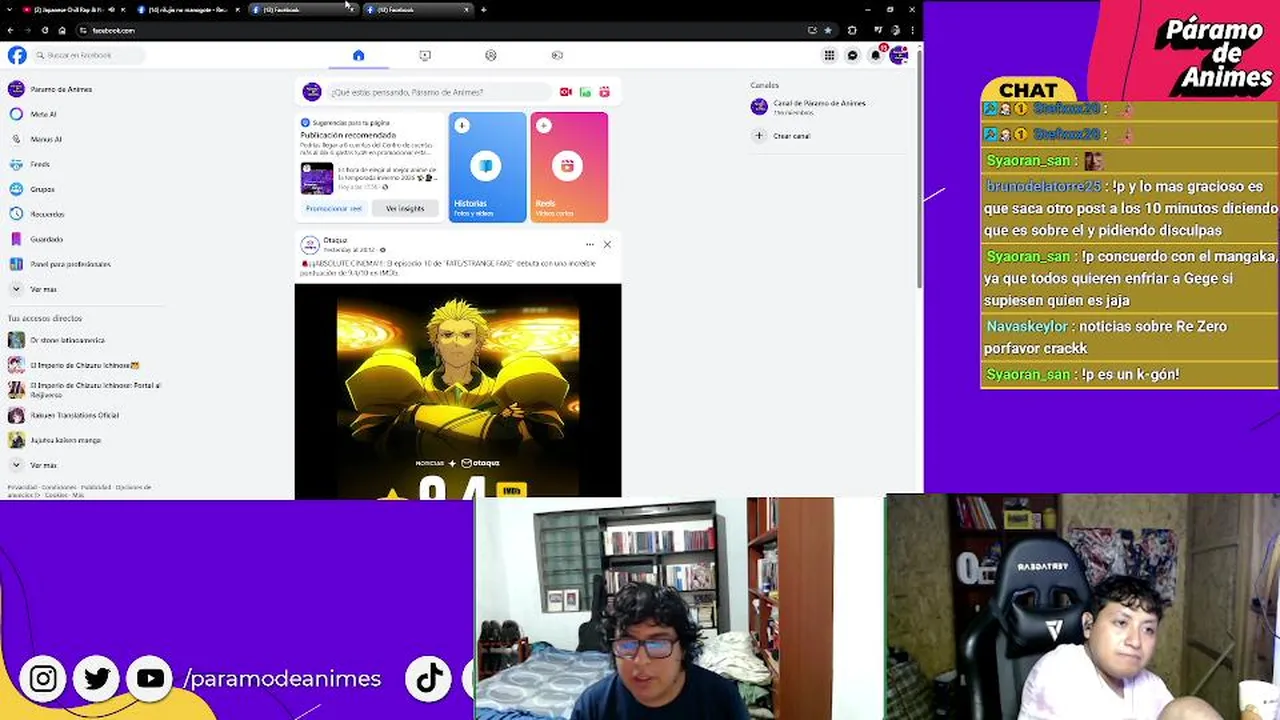Switch to the Japanese Chill Rap browser tab
The height and width of the screenshot is (720, 1280).
click(68, 9)
